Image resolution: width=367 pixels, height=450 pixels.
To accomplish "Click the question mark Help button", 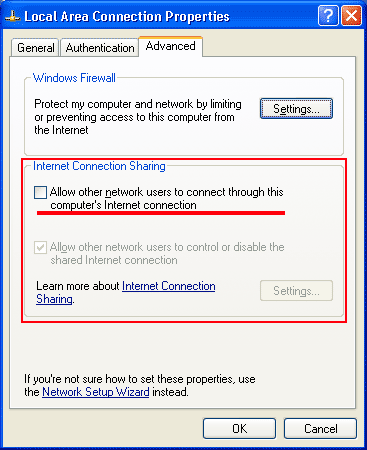I will (328, 16).
